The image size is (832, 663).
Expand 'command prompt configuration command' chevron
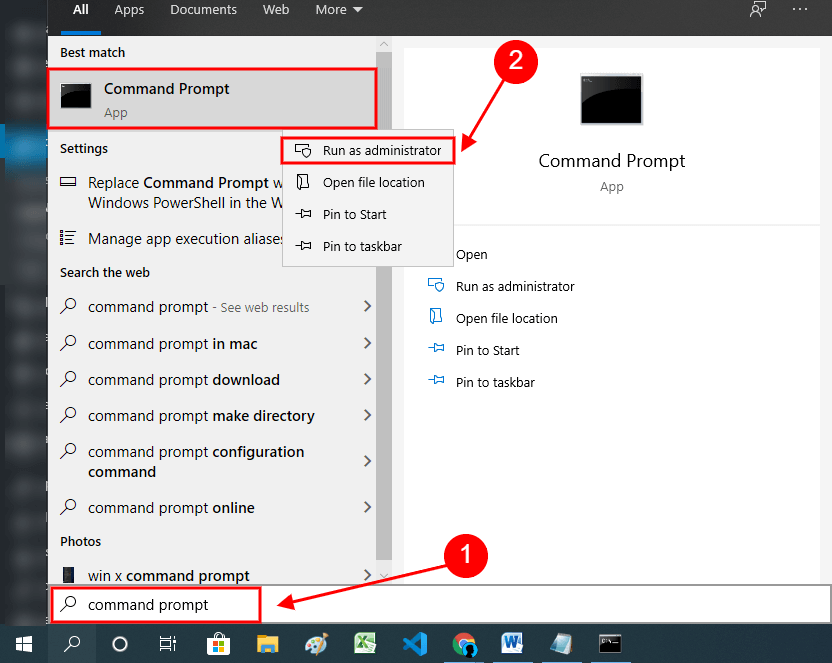[x=367, y=461]
